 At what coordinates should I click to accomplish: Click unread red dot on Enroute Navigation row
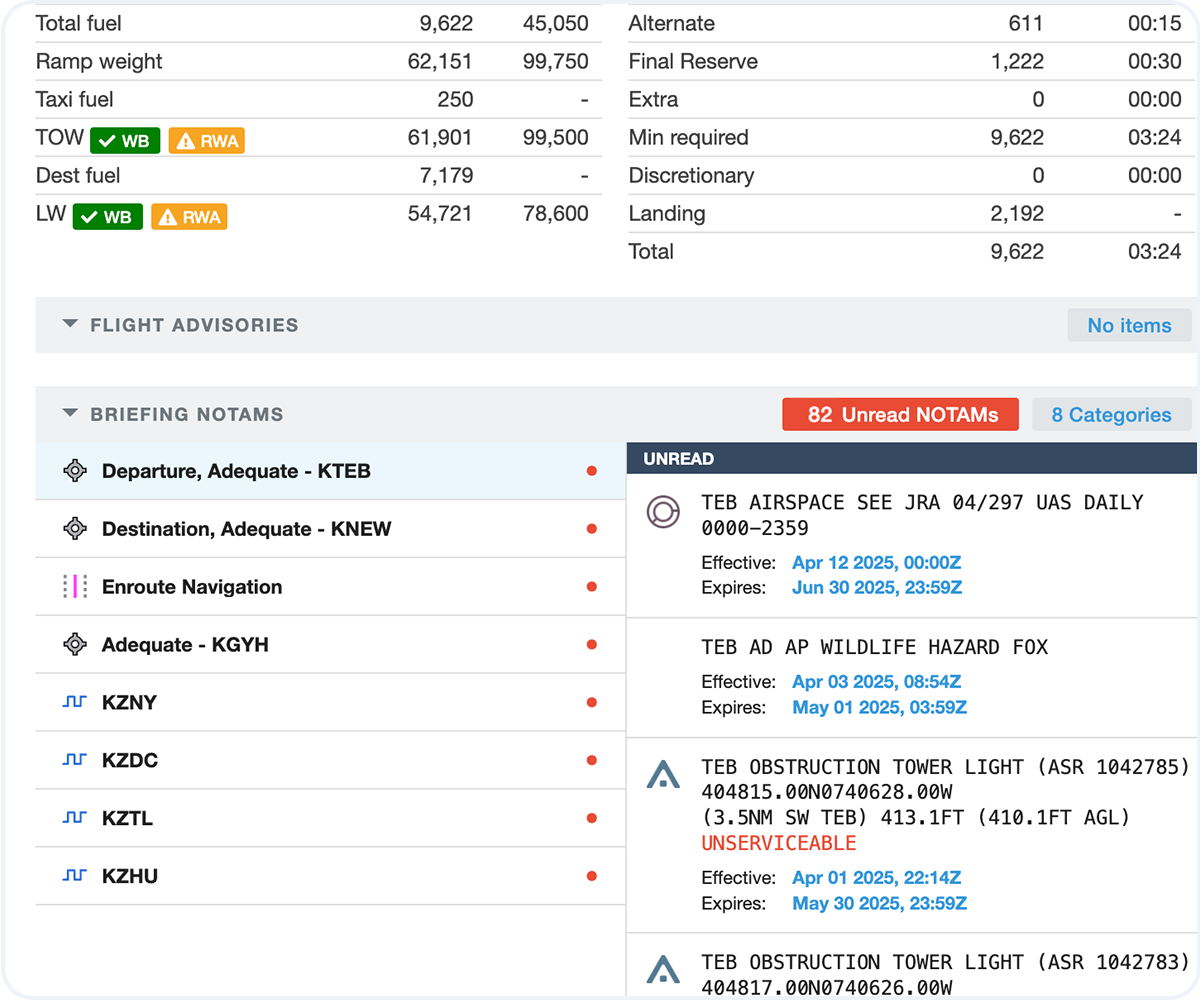coord(592,587)
